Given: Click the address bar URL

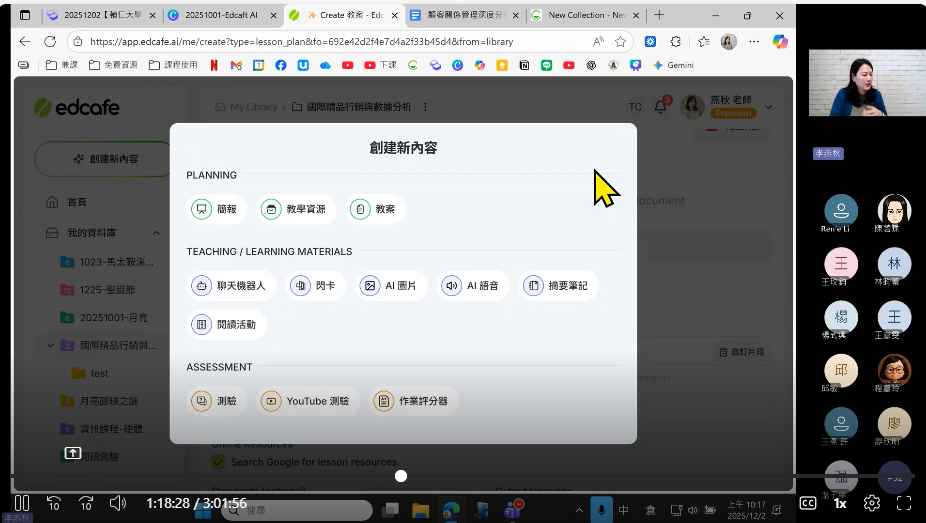Looking at the screenshot, I should (301, 42).
